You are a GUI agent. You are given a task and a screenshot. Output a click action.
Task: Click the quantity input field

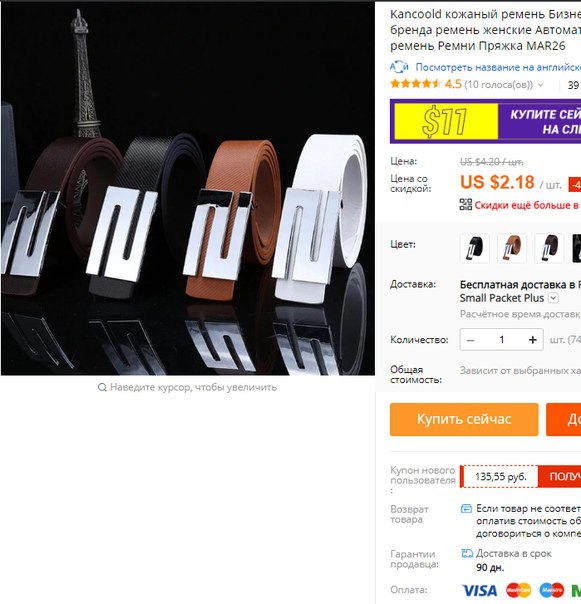502,340
